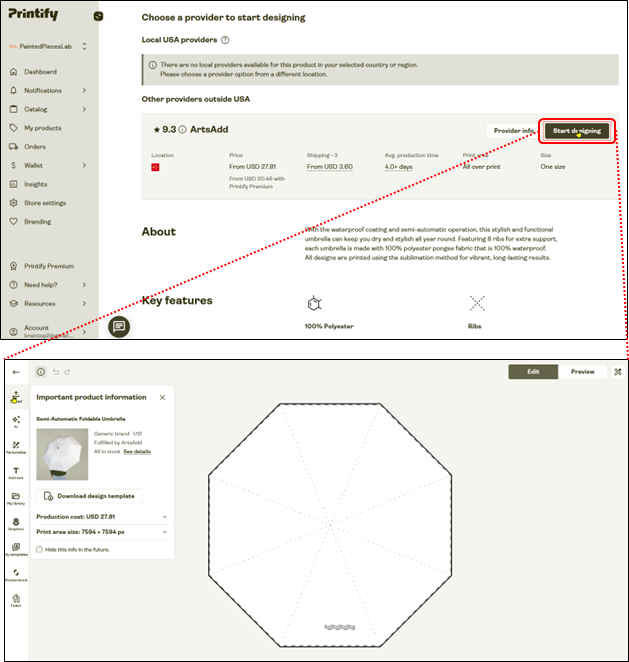629x662 pixels.
Task: Open Printify Premium in the sidebar
Action: click(49, 266)
